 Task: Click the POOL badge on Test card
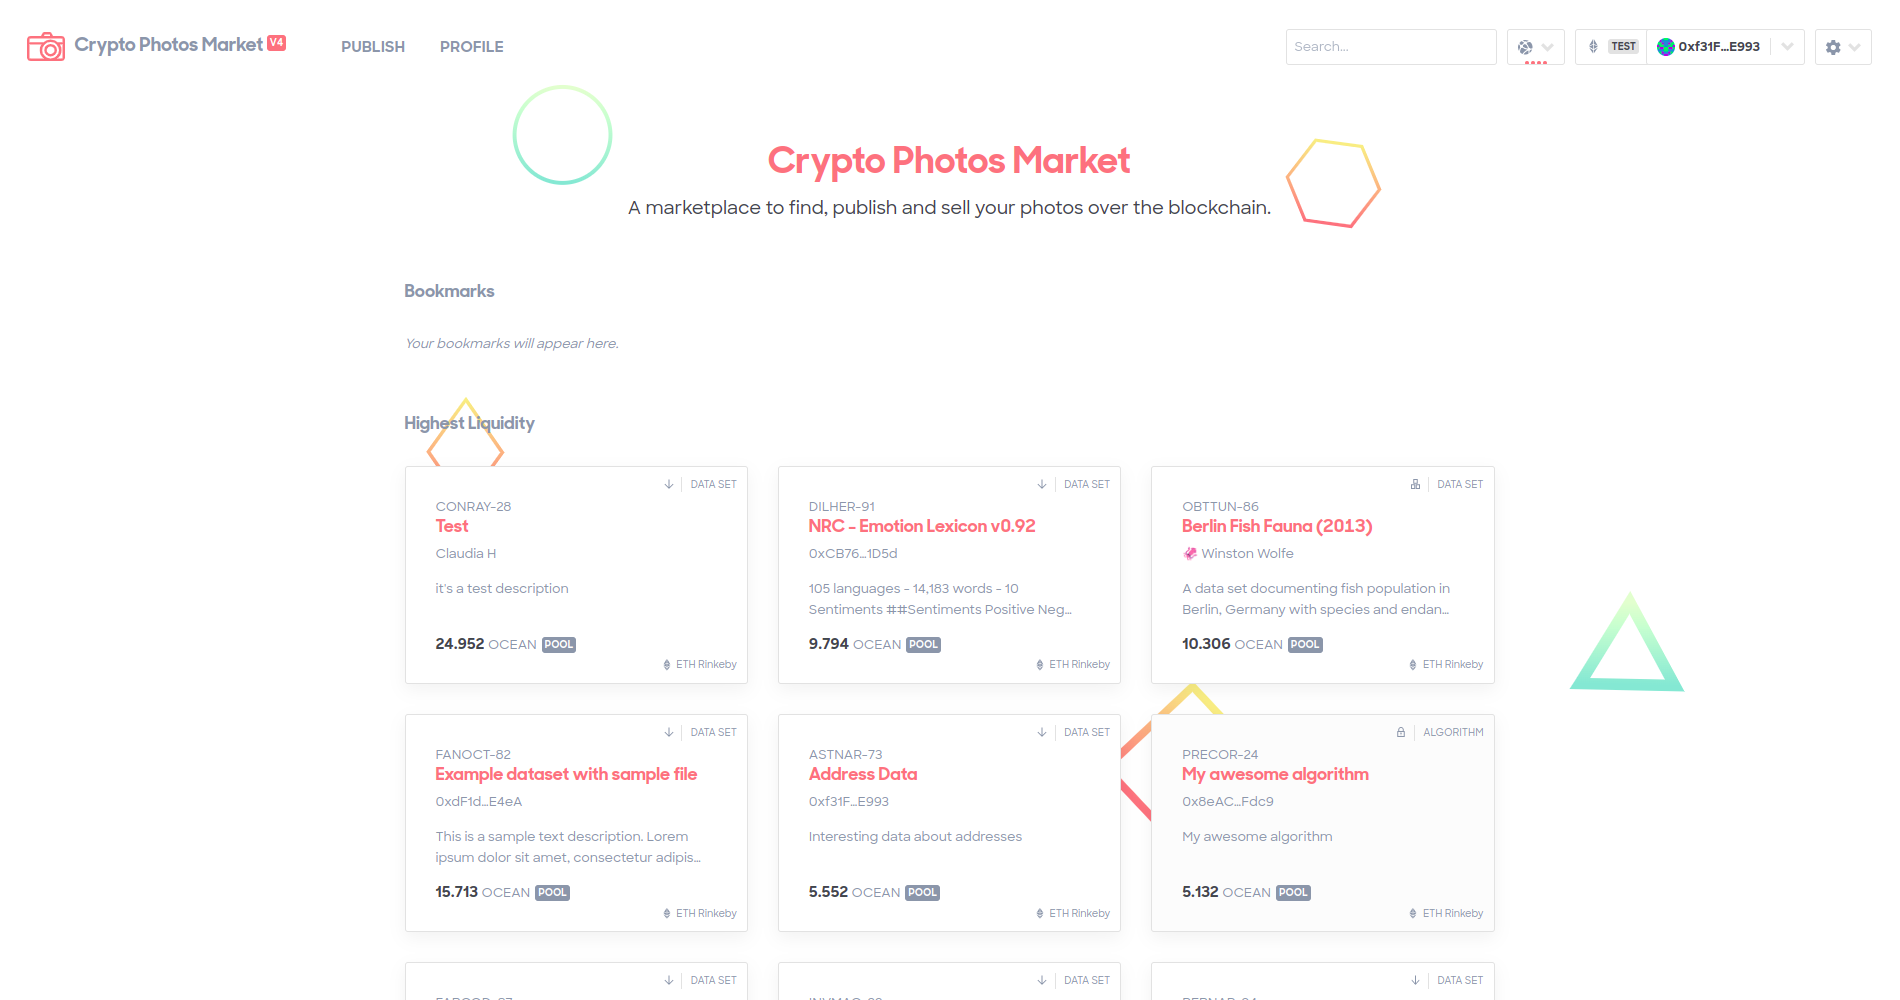point(559,645)
